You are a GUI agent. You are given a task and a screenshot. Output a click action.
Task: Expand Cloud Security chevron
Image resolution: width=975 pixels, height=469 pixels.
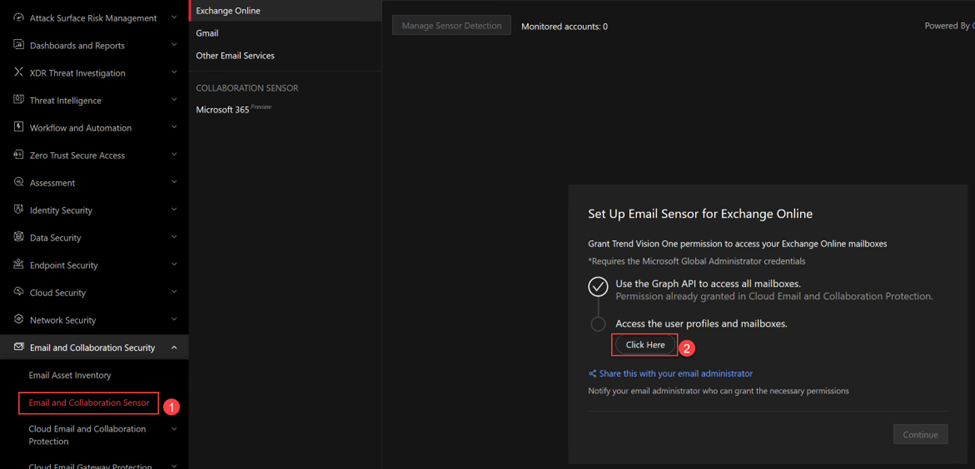coord(174,292)
